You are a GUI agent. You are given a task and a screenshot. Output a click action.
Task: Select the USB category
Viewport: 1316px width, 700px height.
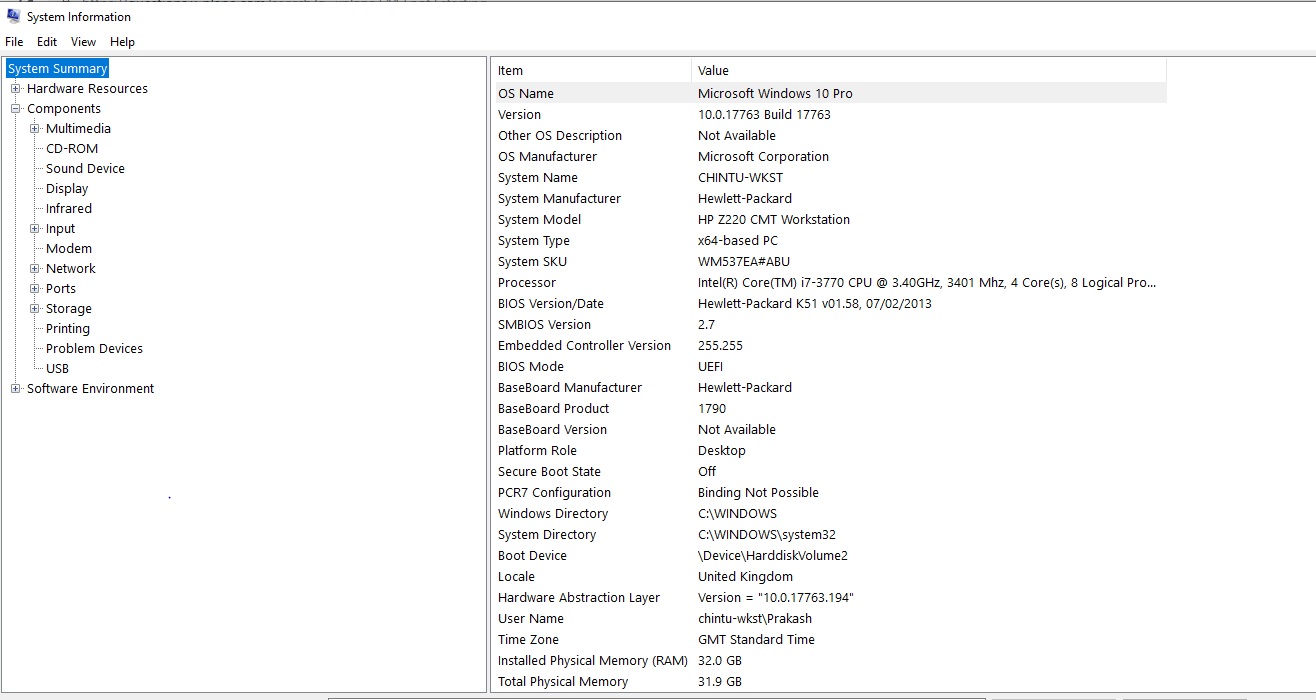[57, 369]
